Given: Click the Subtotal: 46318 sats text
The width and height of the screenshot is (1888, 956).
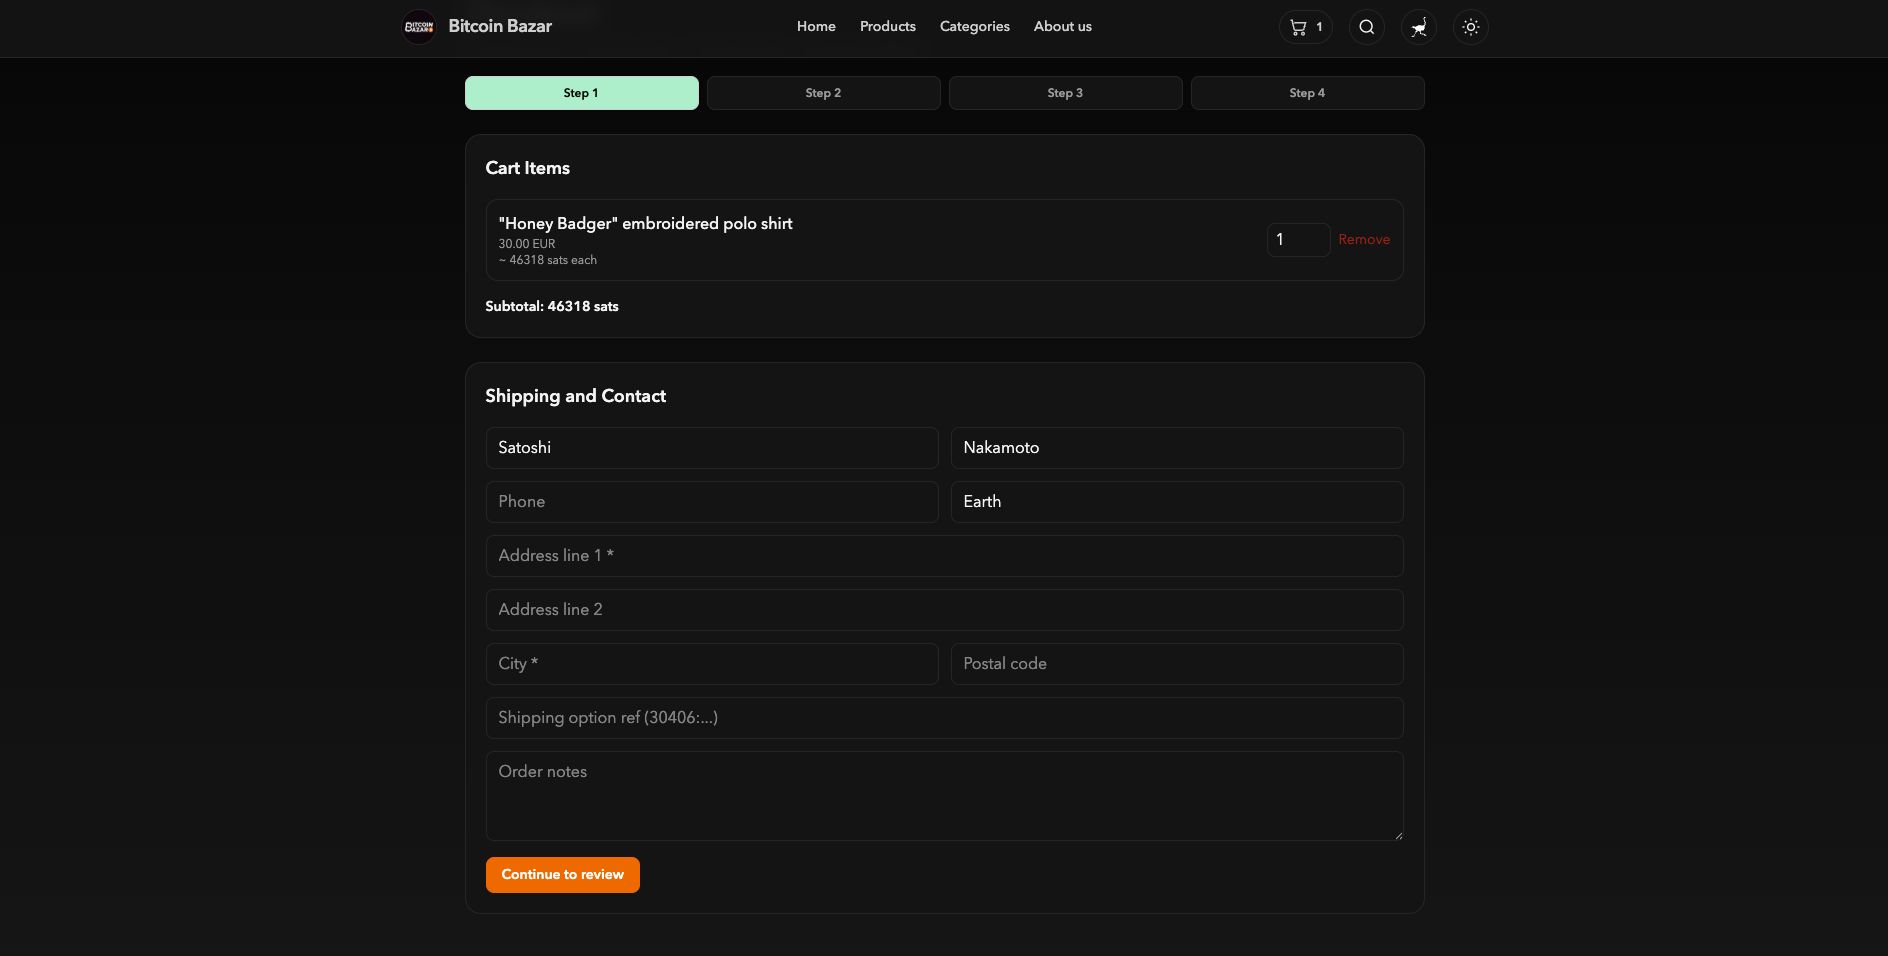Looking at the screenshot, I should [x=552, y=307].
